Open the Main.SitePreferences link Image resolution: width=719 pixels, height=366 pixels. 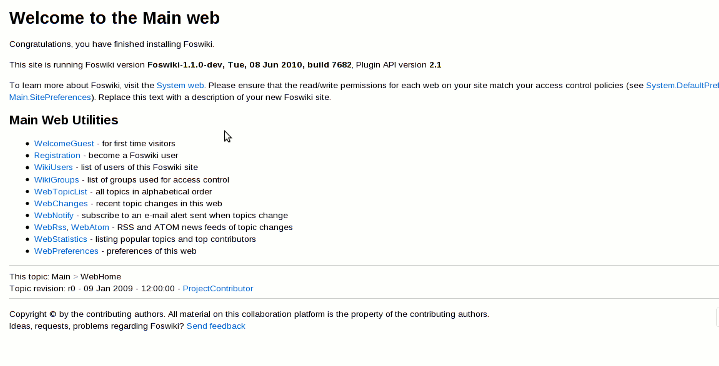point(50,97)
